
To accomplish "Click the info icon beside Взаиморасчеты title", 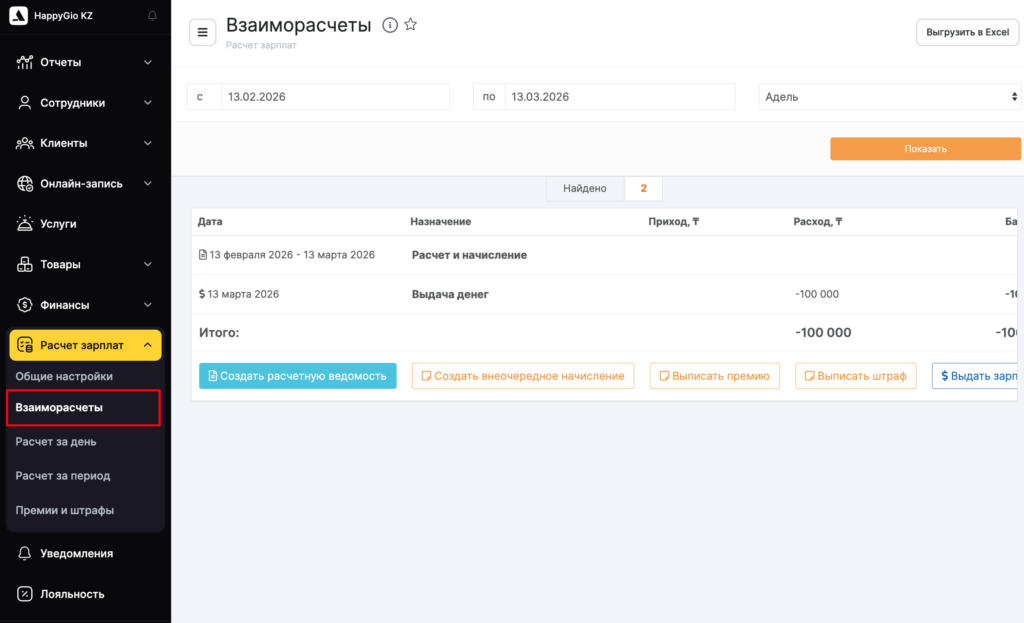I will coord(390,26).
